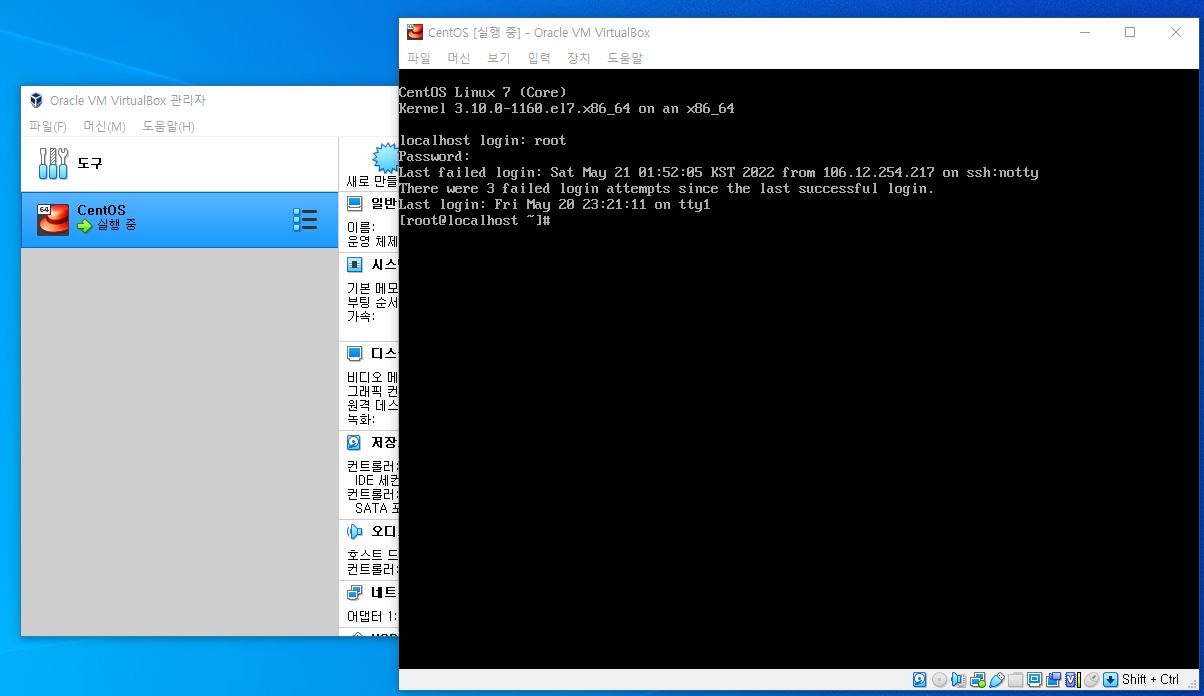Click the 녹화: label in the display section

361,419
